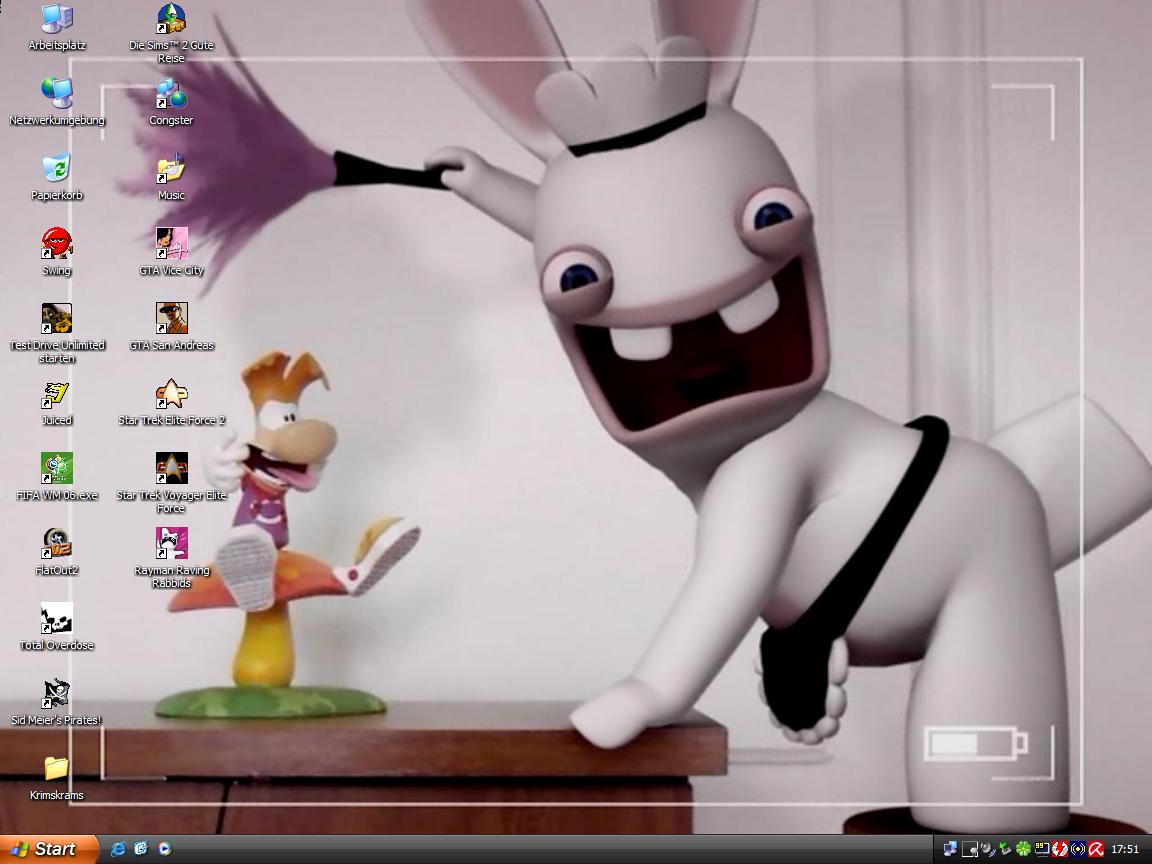Select the FIFA WM 06.exe icon

point(56,469)
